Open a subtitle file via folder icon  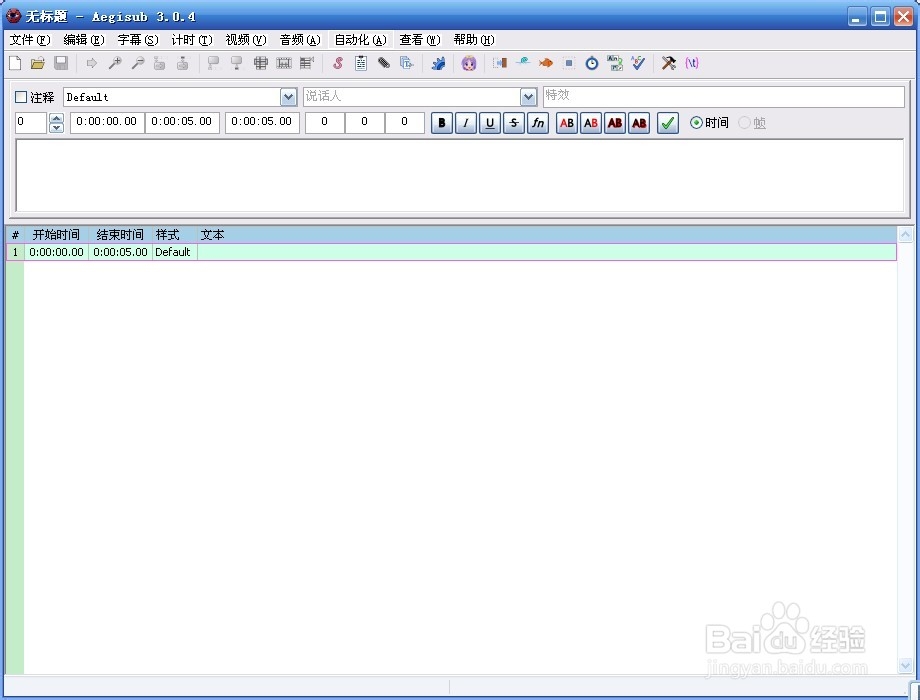click(x=38, y=63)
